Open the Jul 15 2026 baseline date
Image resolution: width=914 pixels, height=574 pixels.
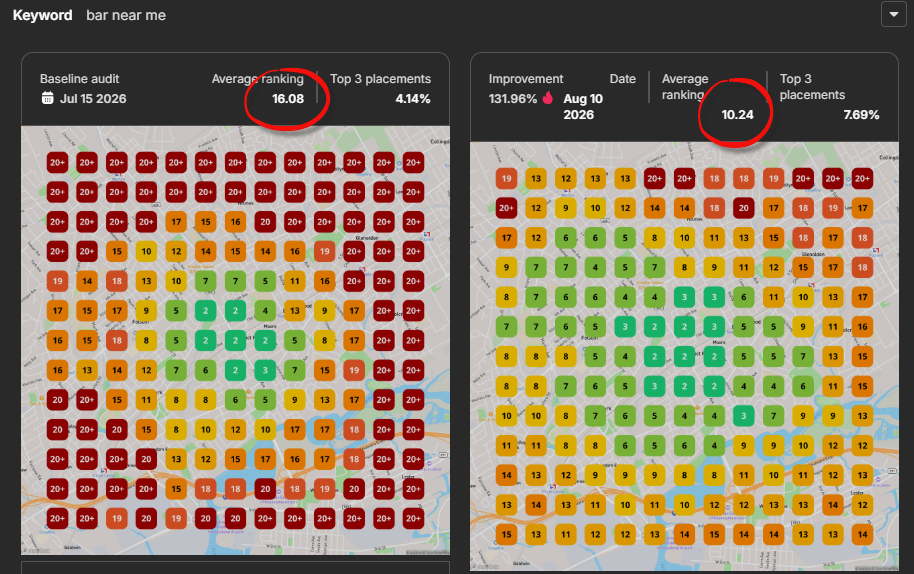click(x=93, y=98)
